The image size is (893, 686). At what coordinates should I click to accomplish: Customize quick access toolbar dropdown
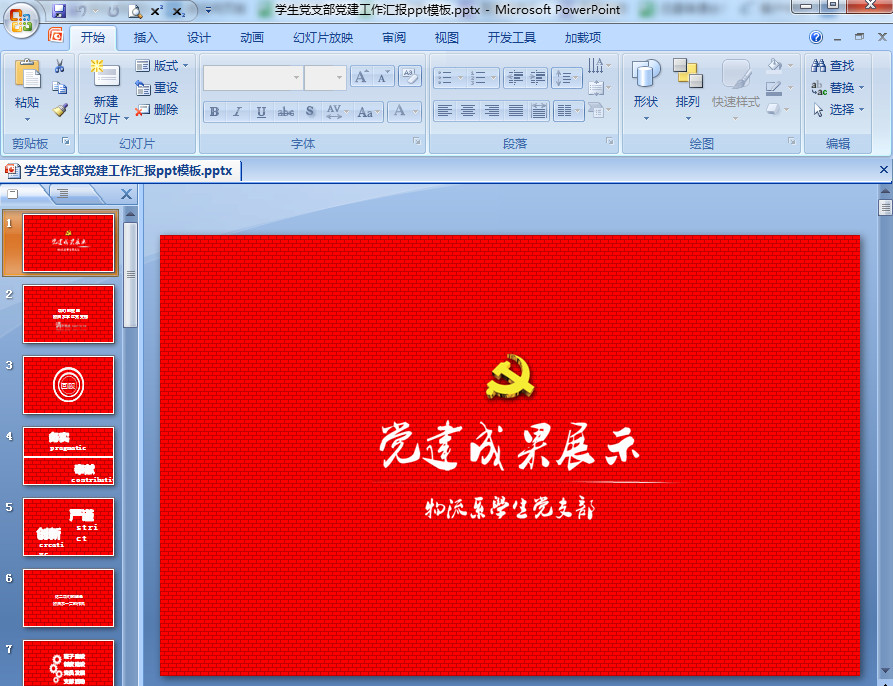pos(208,10)
